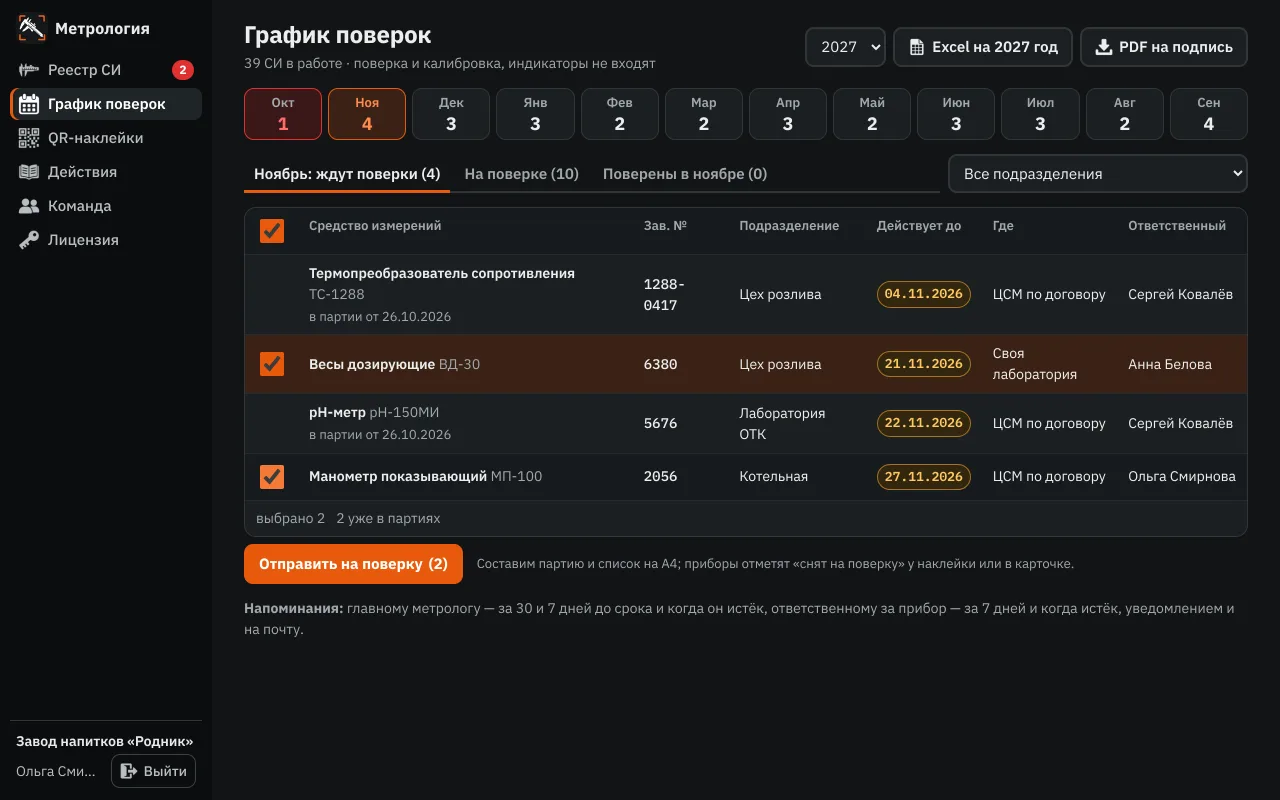Select the Янв month tile

coord(535,114)
